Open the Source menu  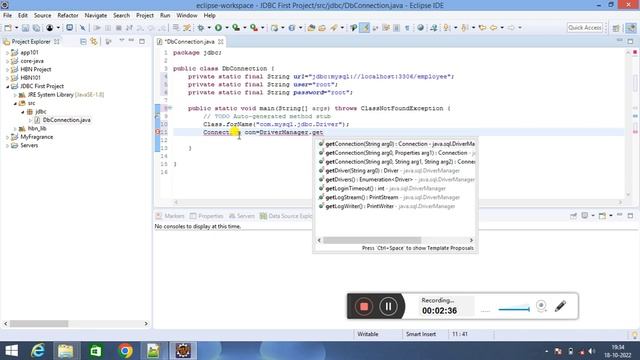[42, 15]
